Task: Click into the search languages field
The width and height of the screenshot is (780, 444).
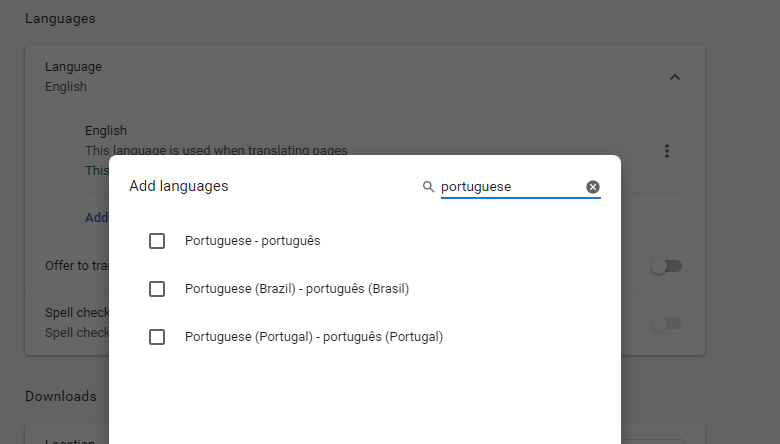Action: pos(510,187)
